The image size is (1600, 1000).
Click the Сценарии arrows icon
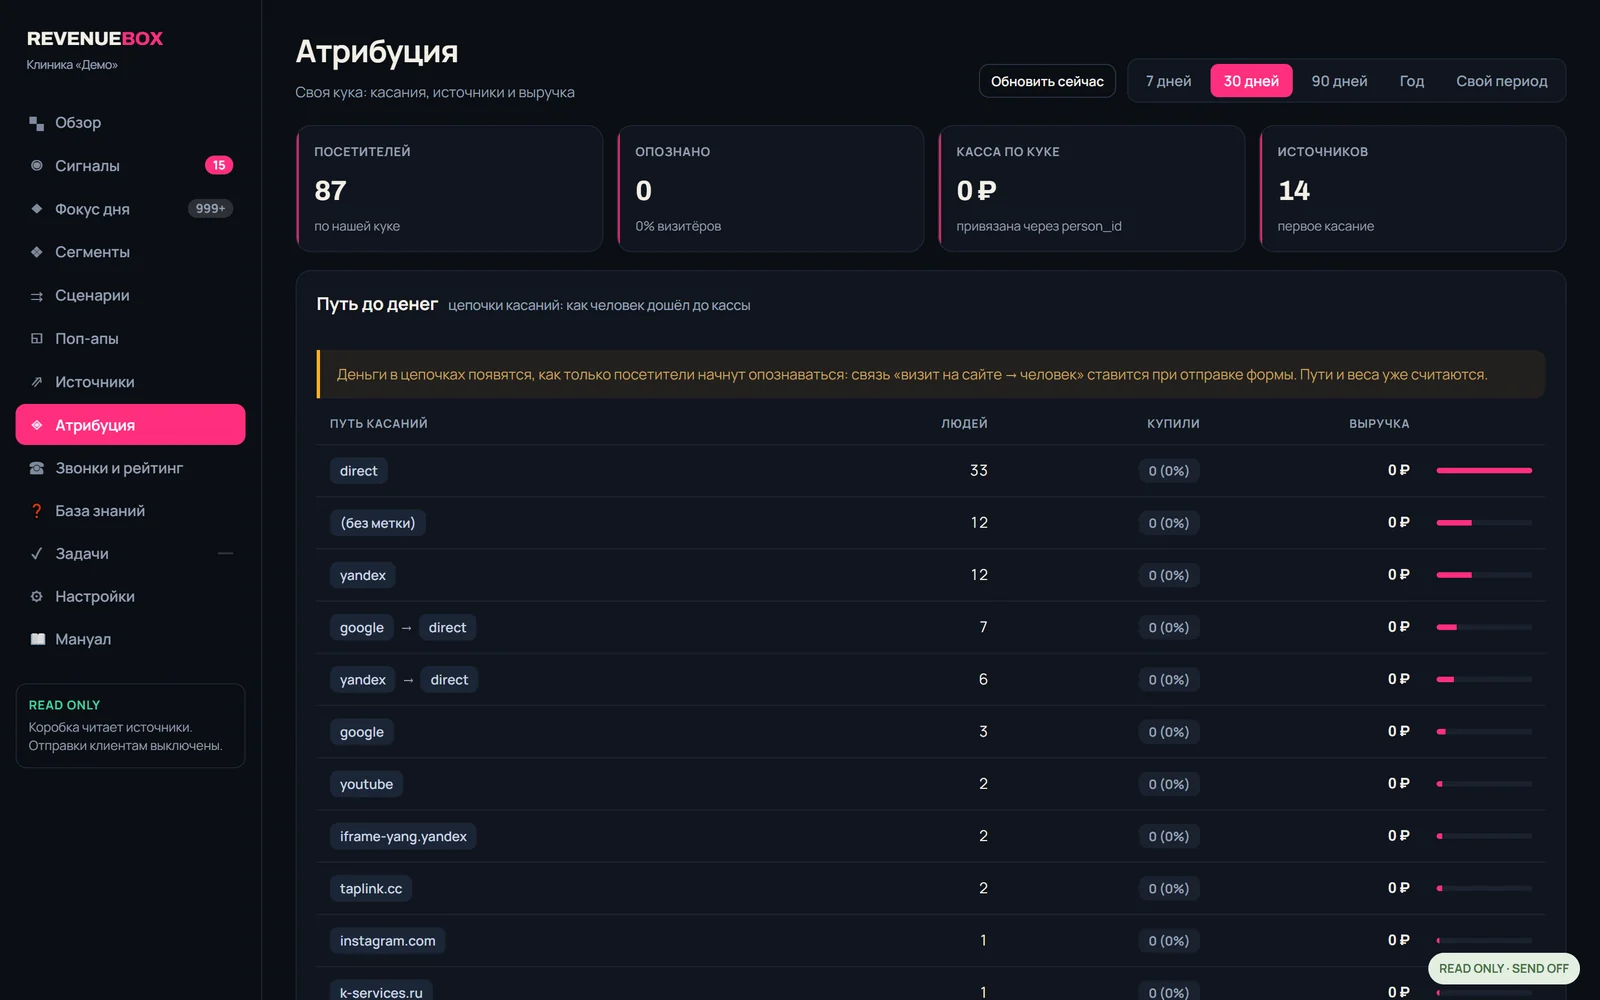(37, 296)
